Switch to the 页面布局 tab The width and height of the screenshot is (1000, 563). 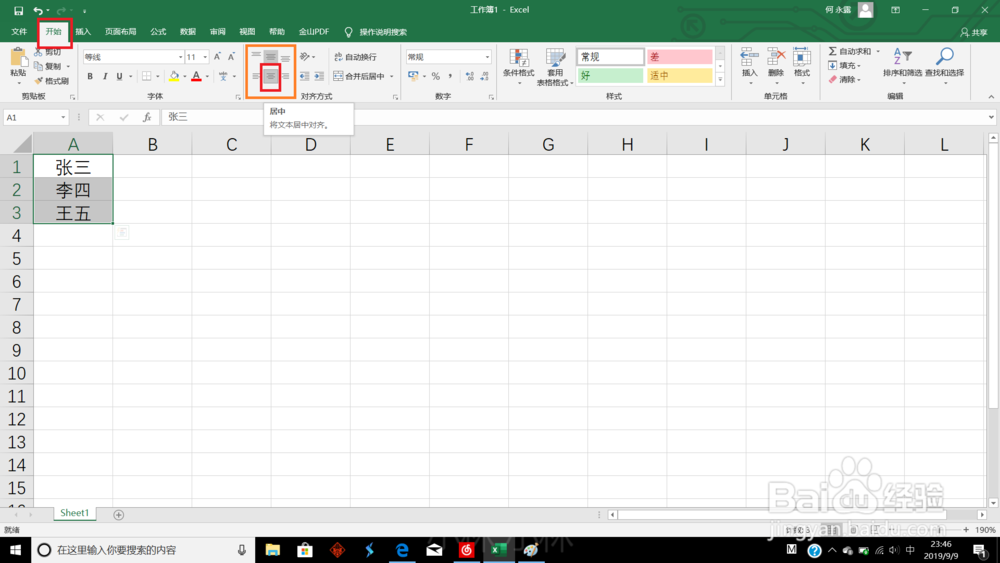click(121, 32)
